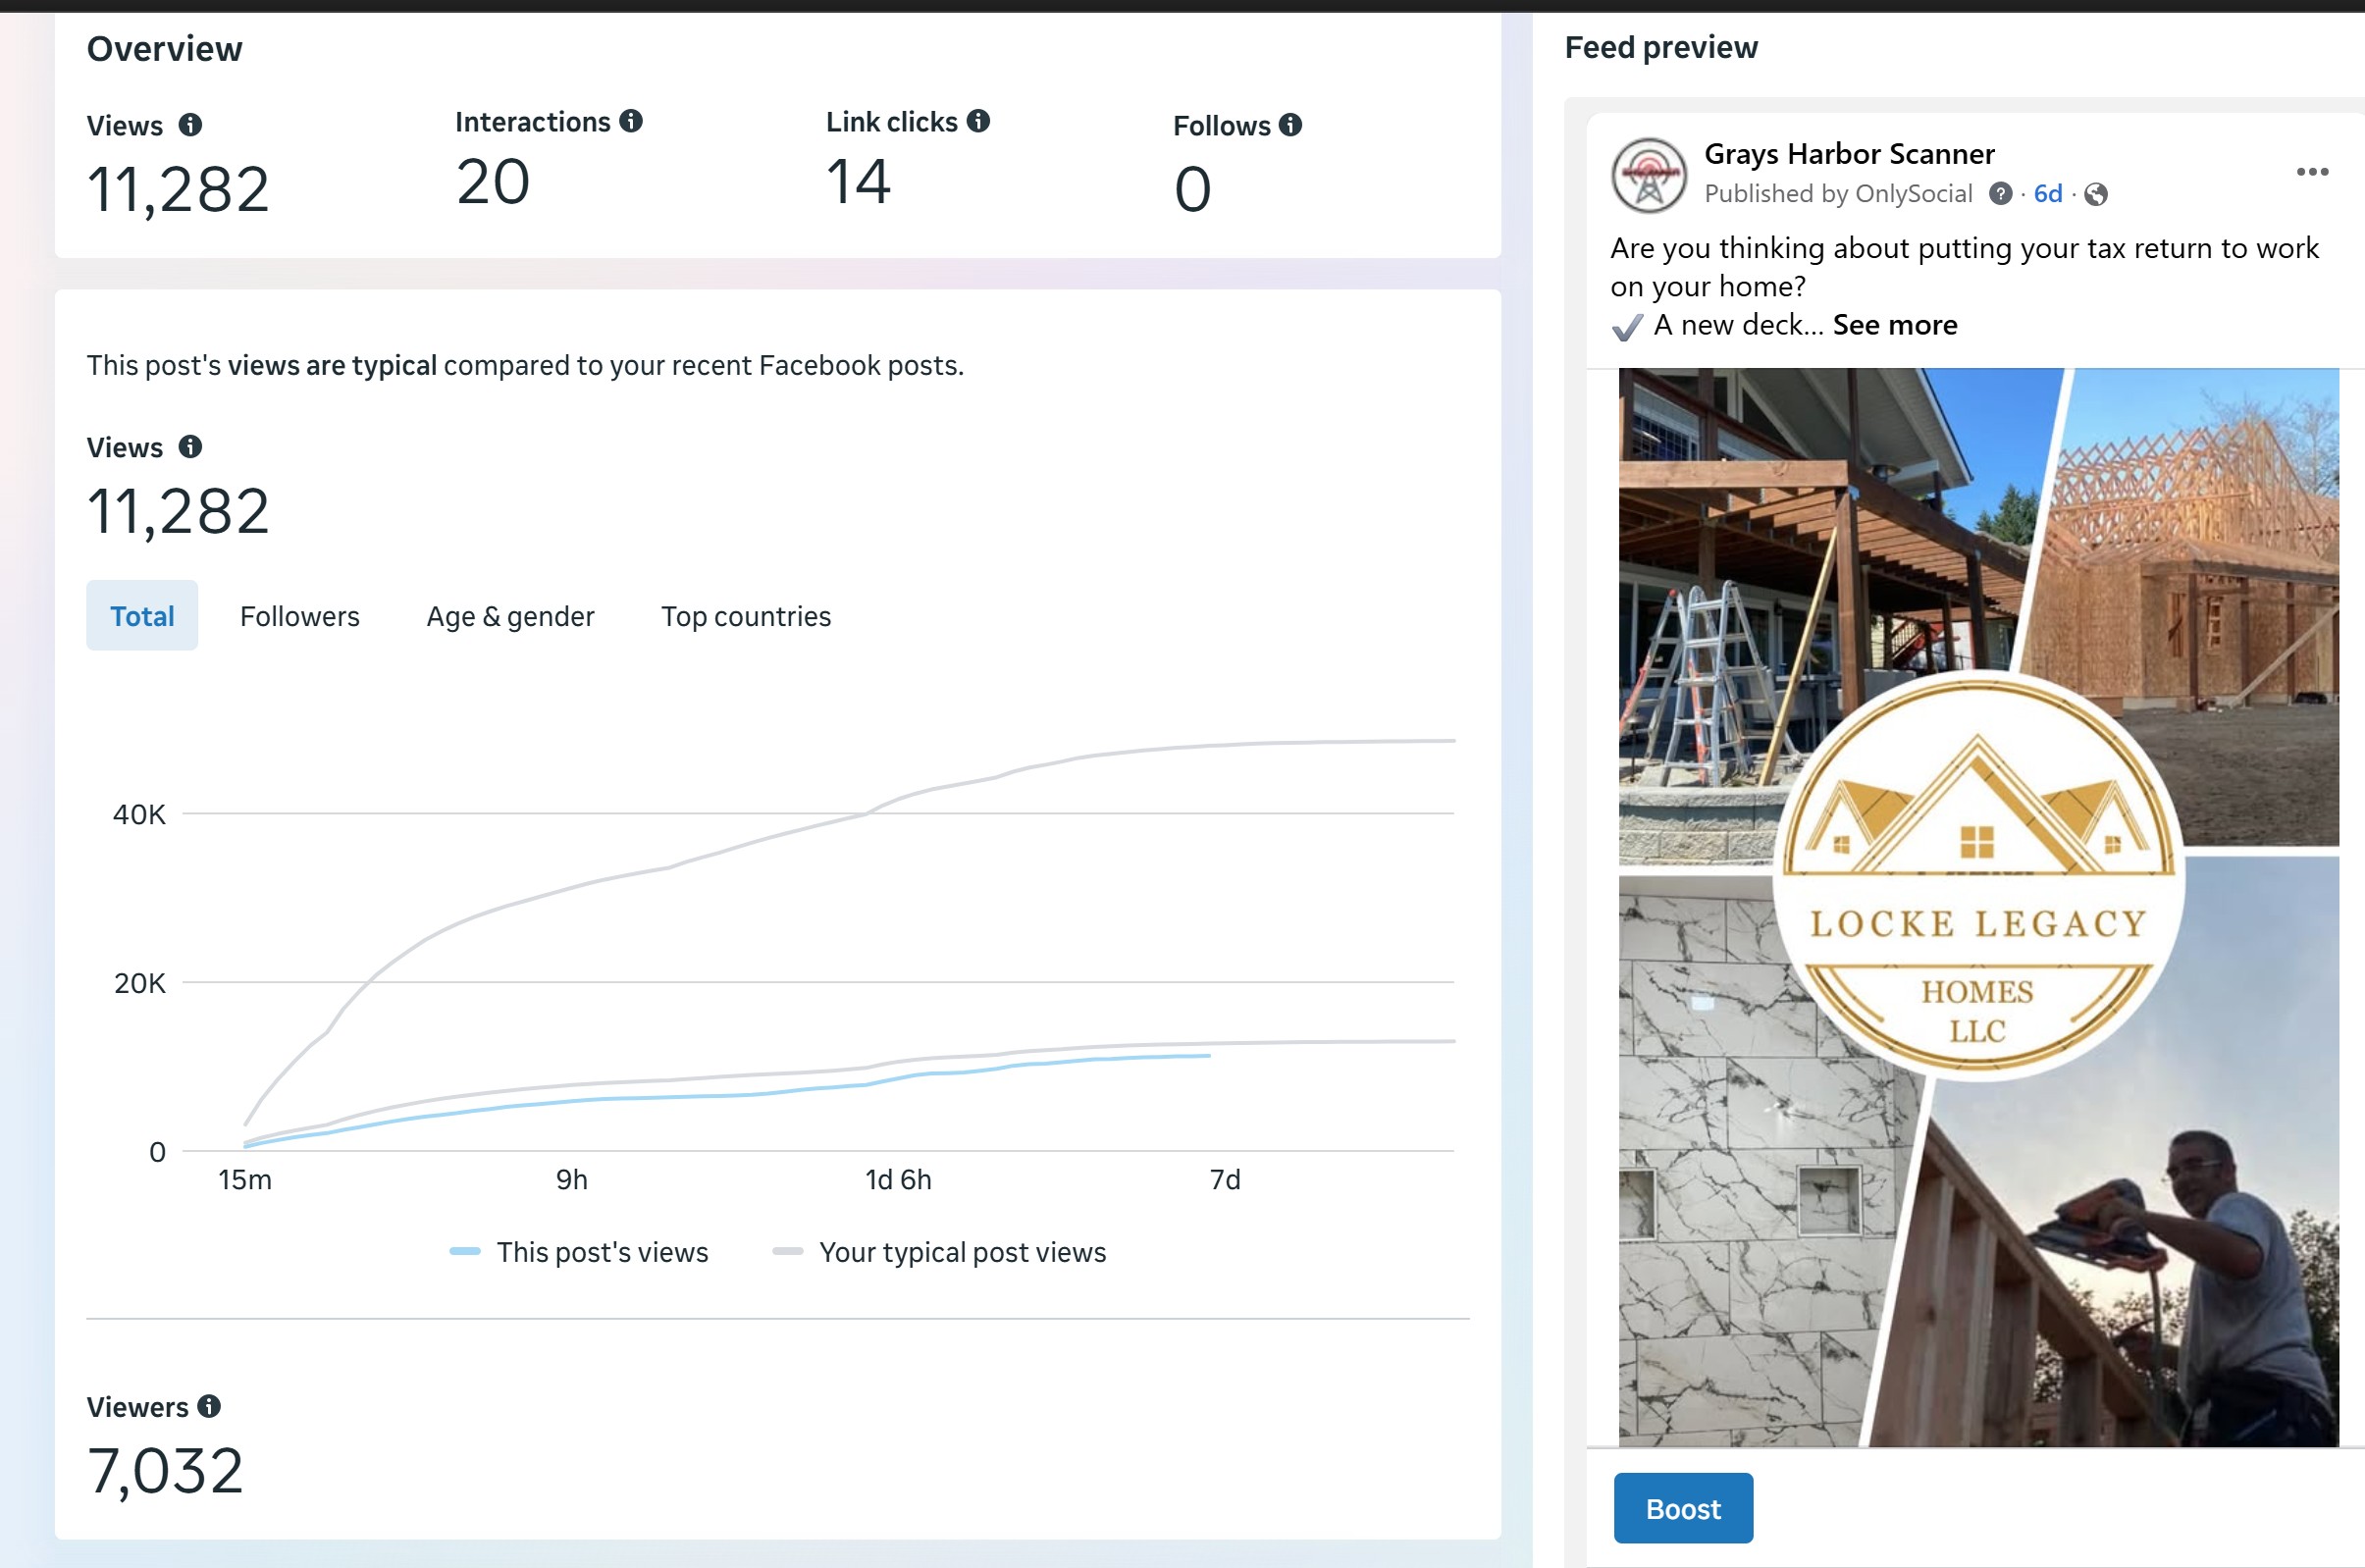2365x1568 pixels.
Task: Click question mark icon beside Published by OnlySocial
Action: coord(2000,194)
